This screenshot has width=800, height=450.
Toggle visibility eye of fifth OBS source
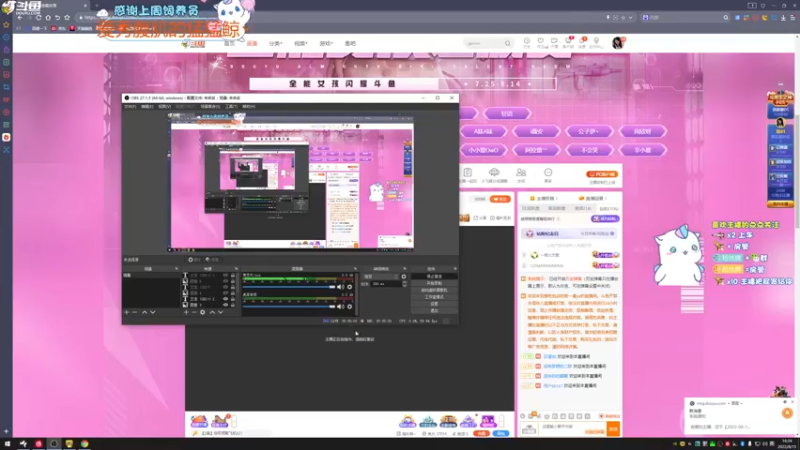tap(226, 299)
